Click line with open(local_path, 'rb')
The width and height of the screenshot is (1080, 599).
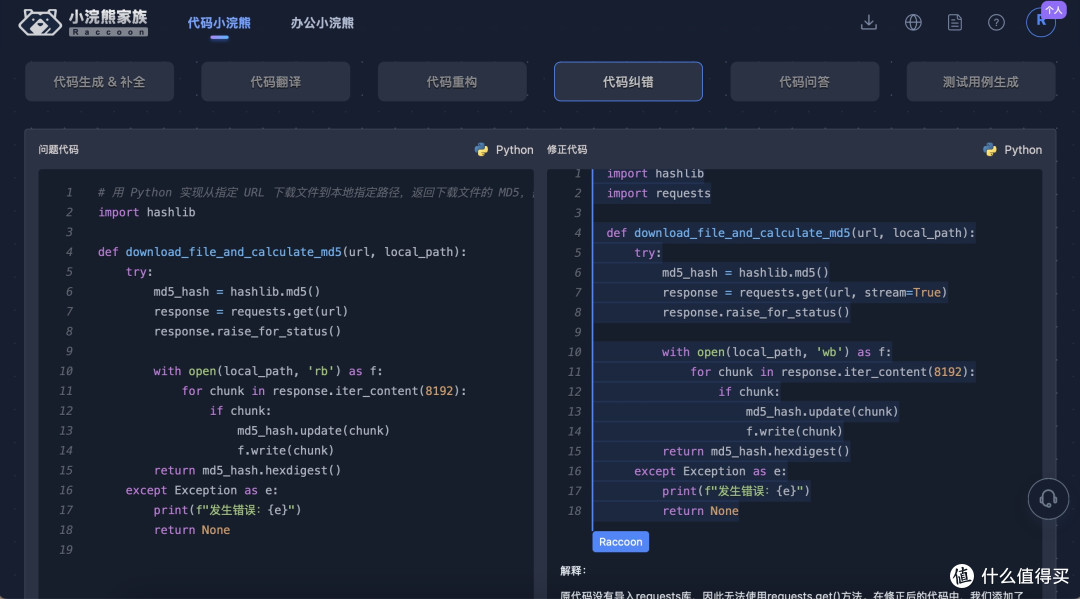(268, 371)
